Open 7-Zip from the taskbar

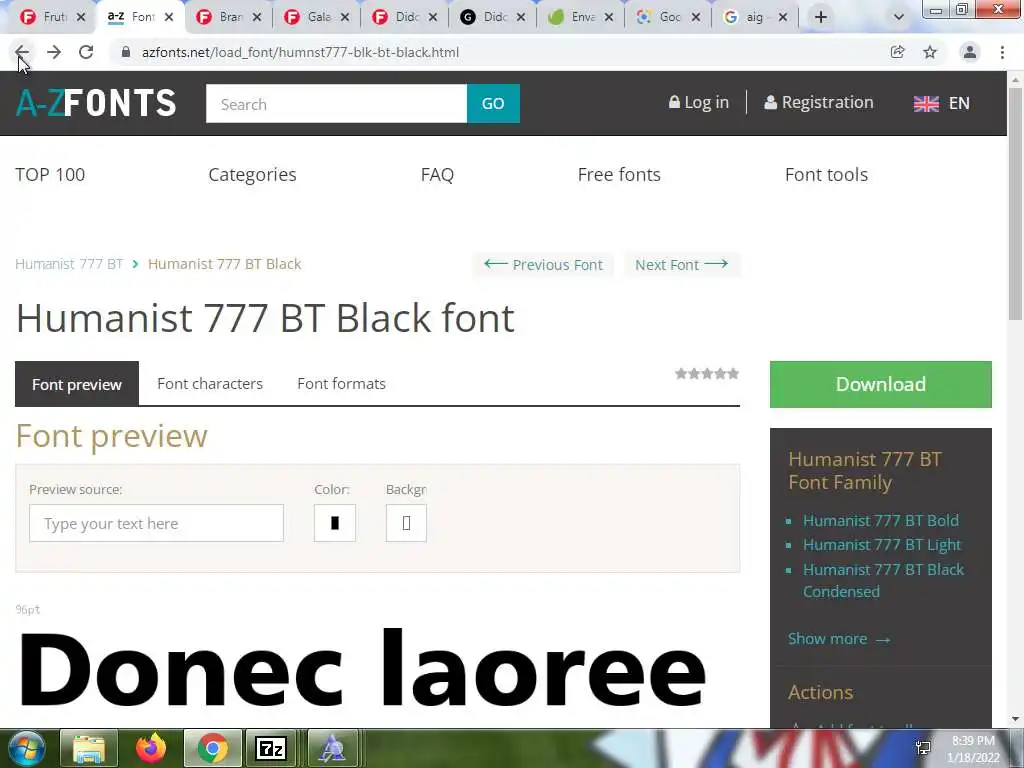[272, 748]
